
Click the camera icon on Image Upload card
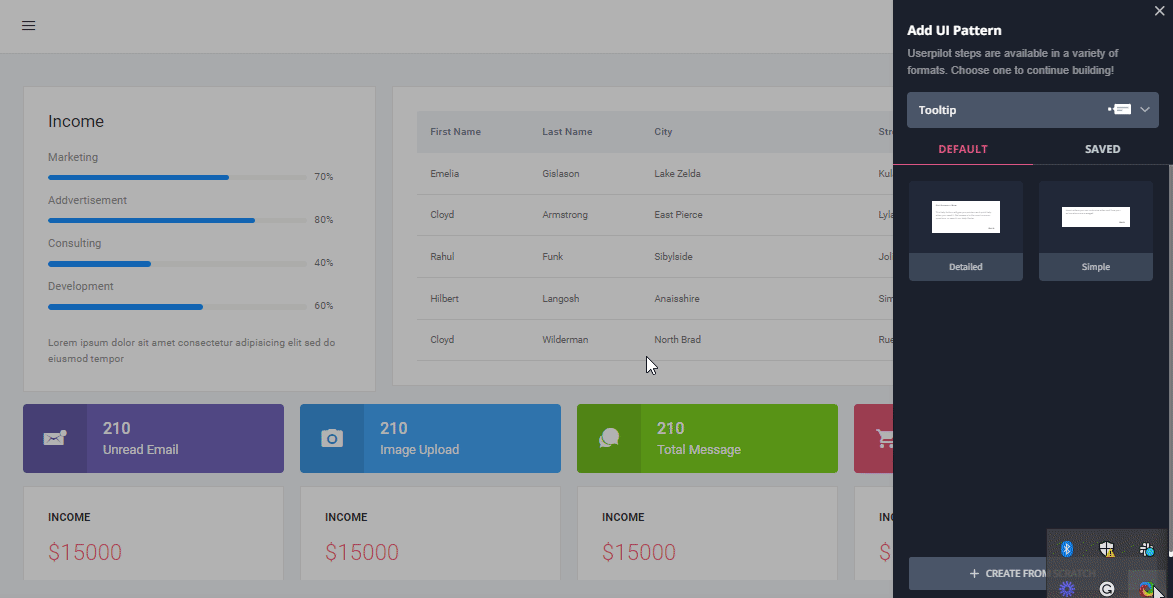pos(332,438)
